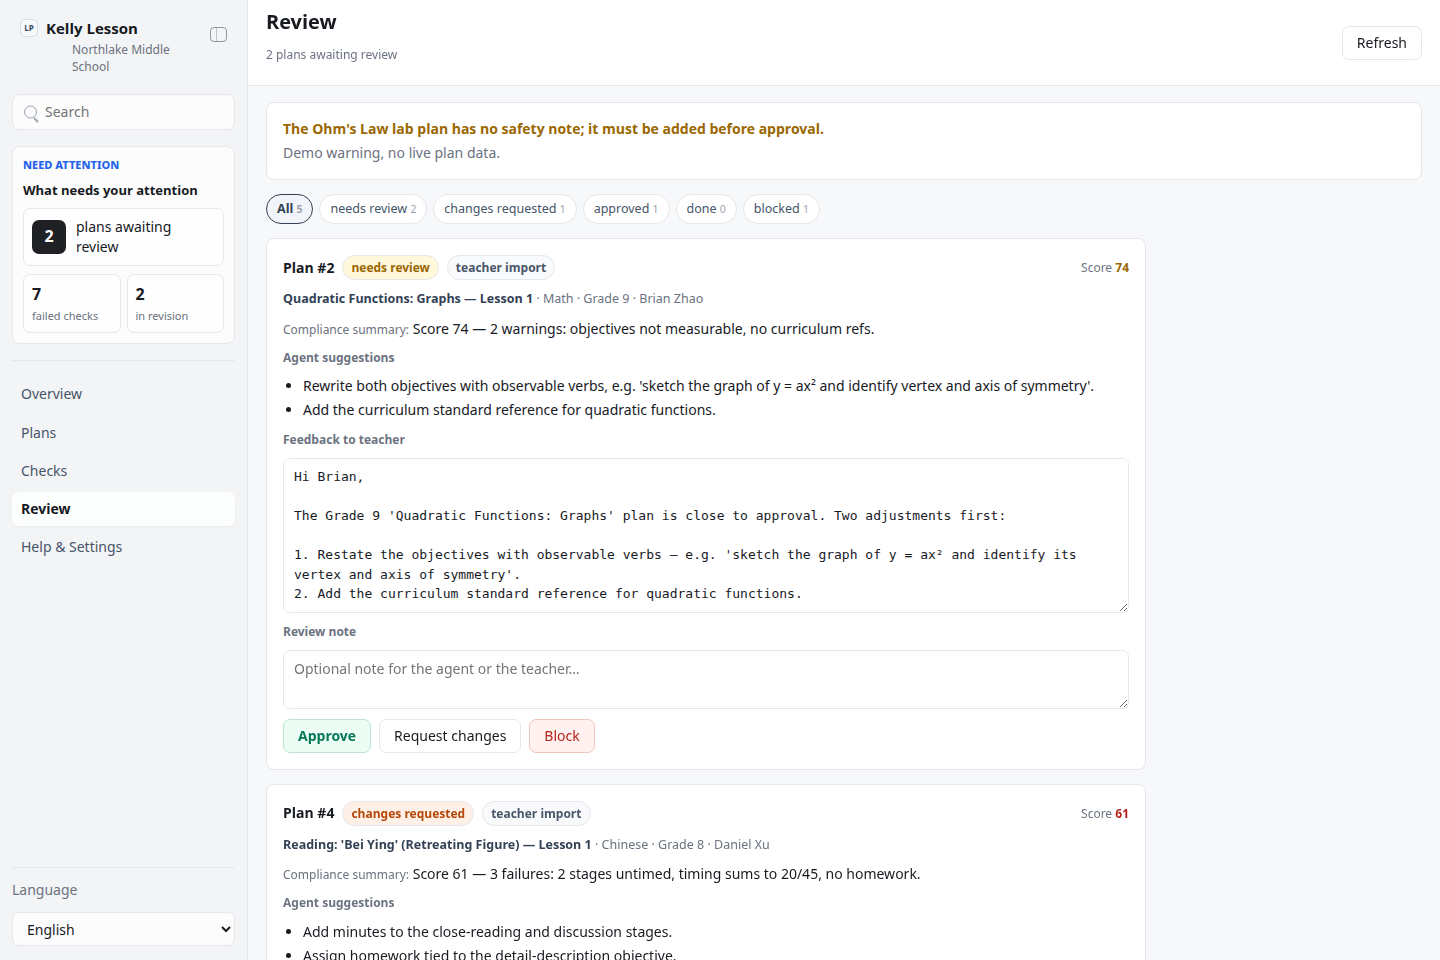Screen dimensions: 1440x960
Task: Click the Refresh button
Action: tap(1381, 43)
